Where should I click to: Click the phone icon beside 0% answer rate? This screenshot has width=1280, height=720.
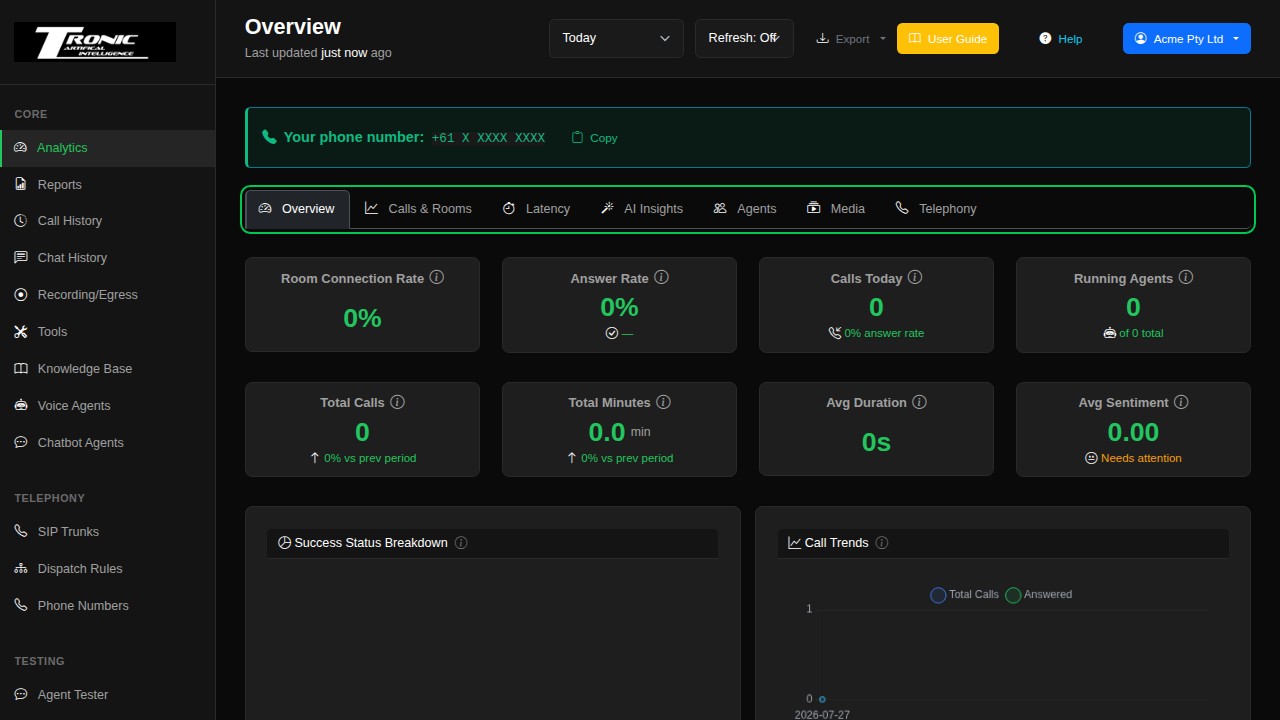pos(835,333)
